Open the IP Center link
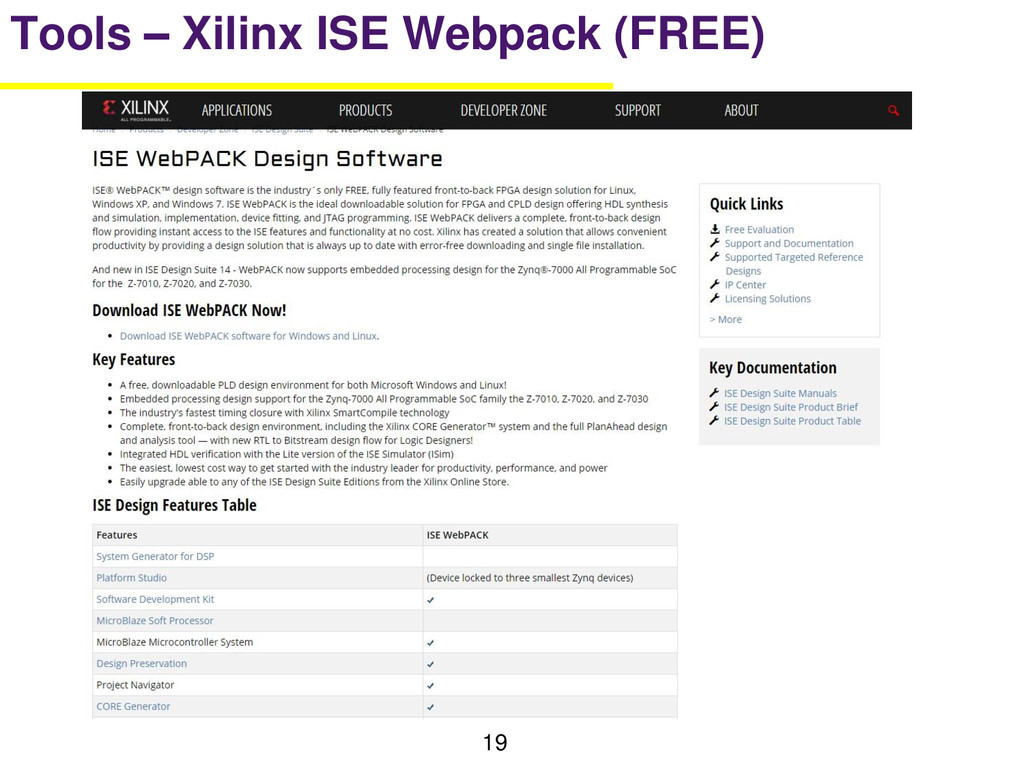 pyautogui.click(x=745, y=285)
